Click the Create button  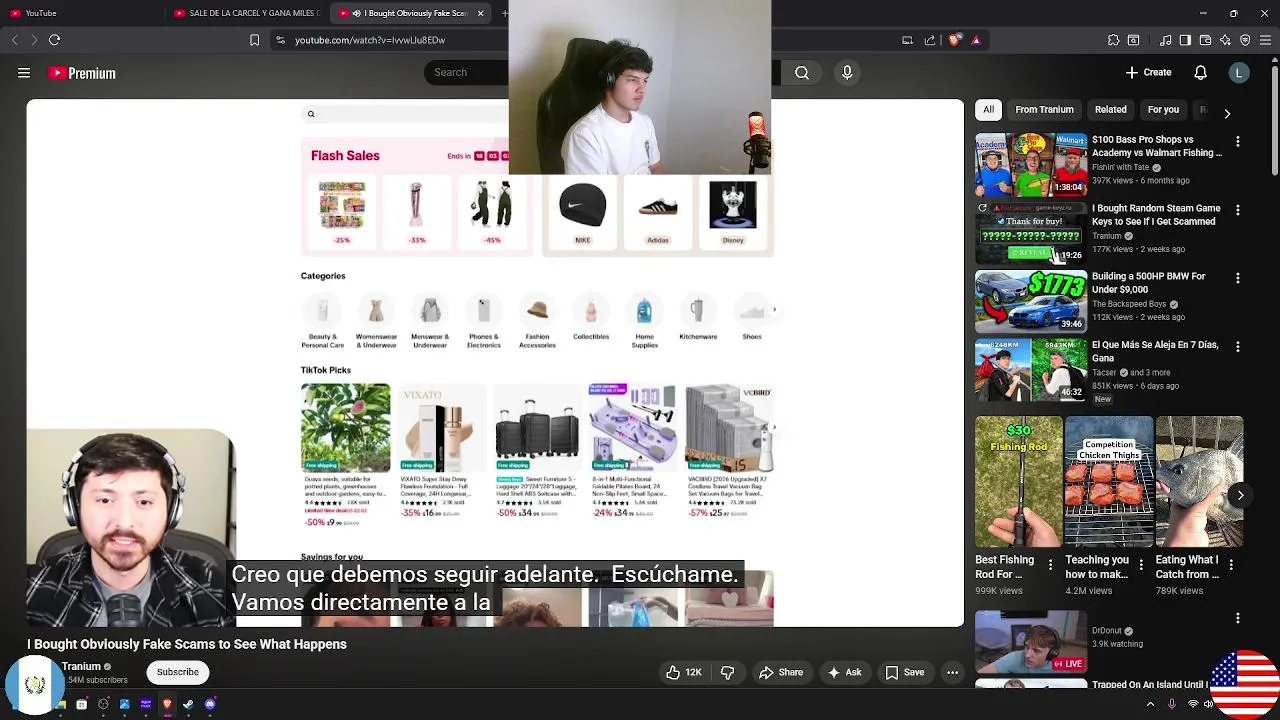pyautogui.click(x=1148, y=72)
